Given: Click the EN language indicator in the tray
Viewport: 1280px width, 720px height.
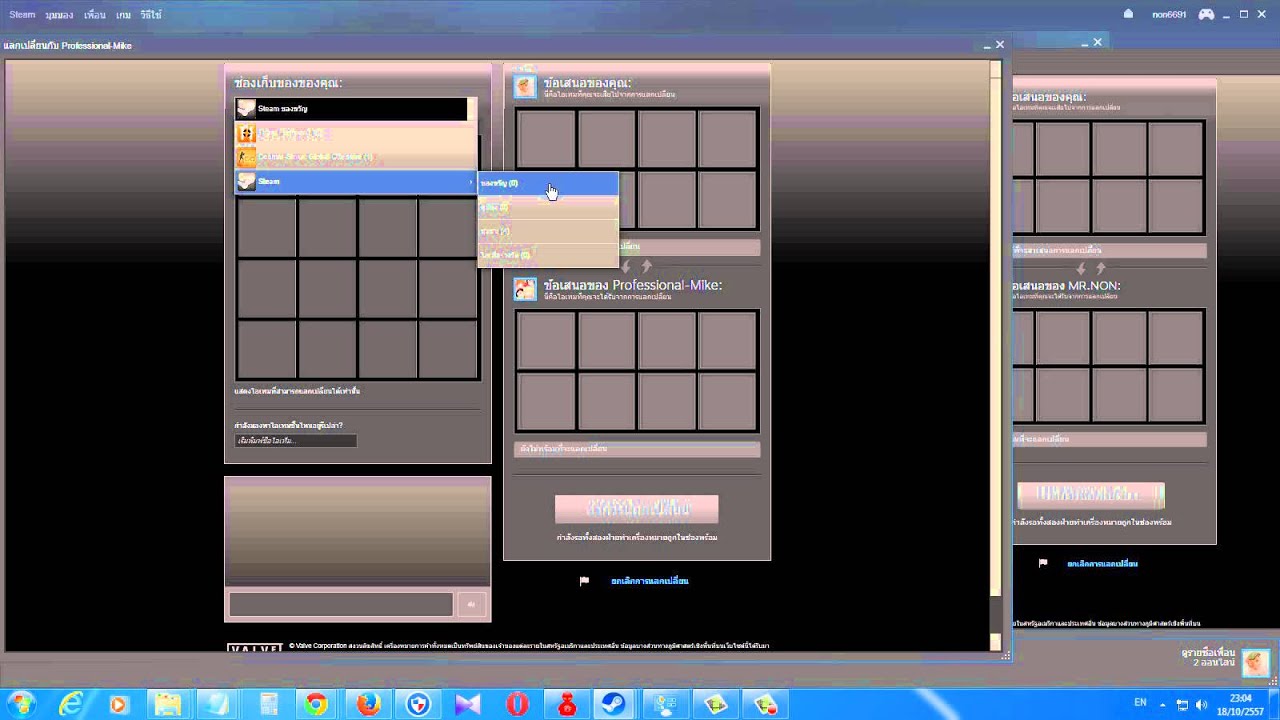Looking at the screenshot, I should pos(1140,703).
